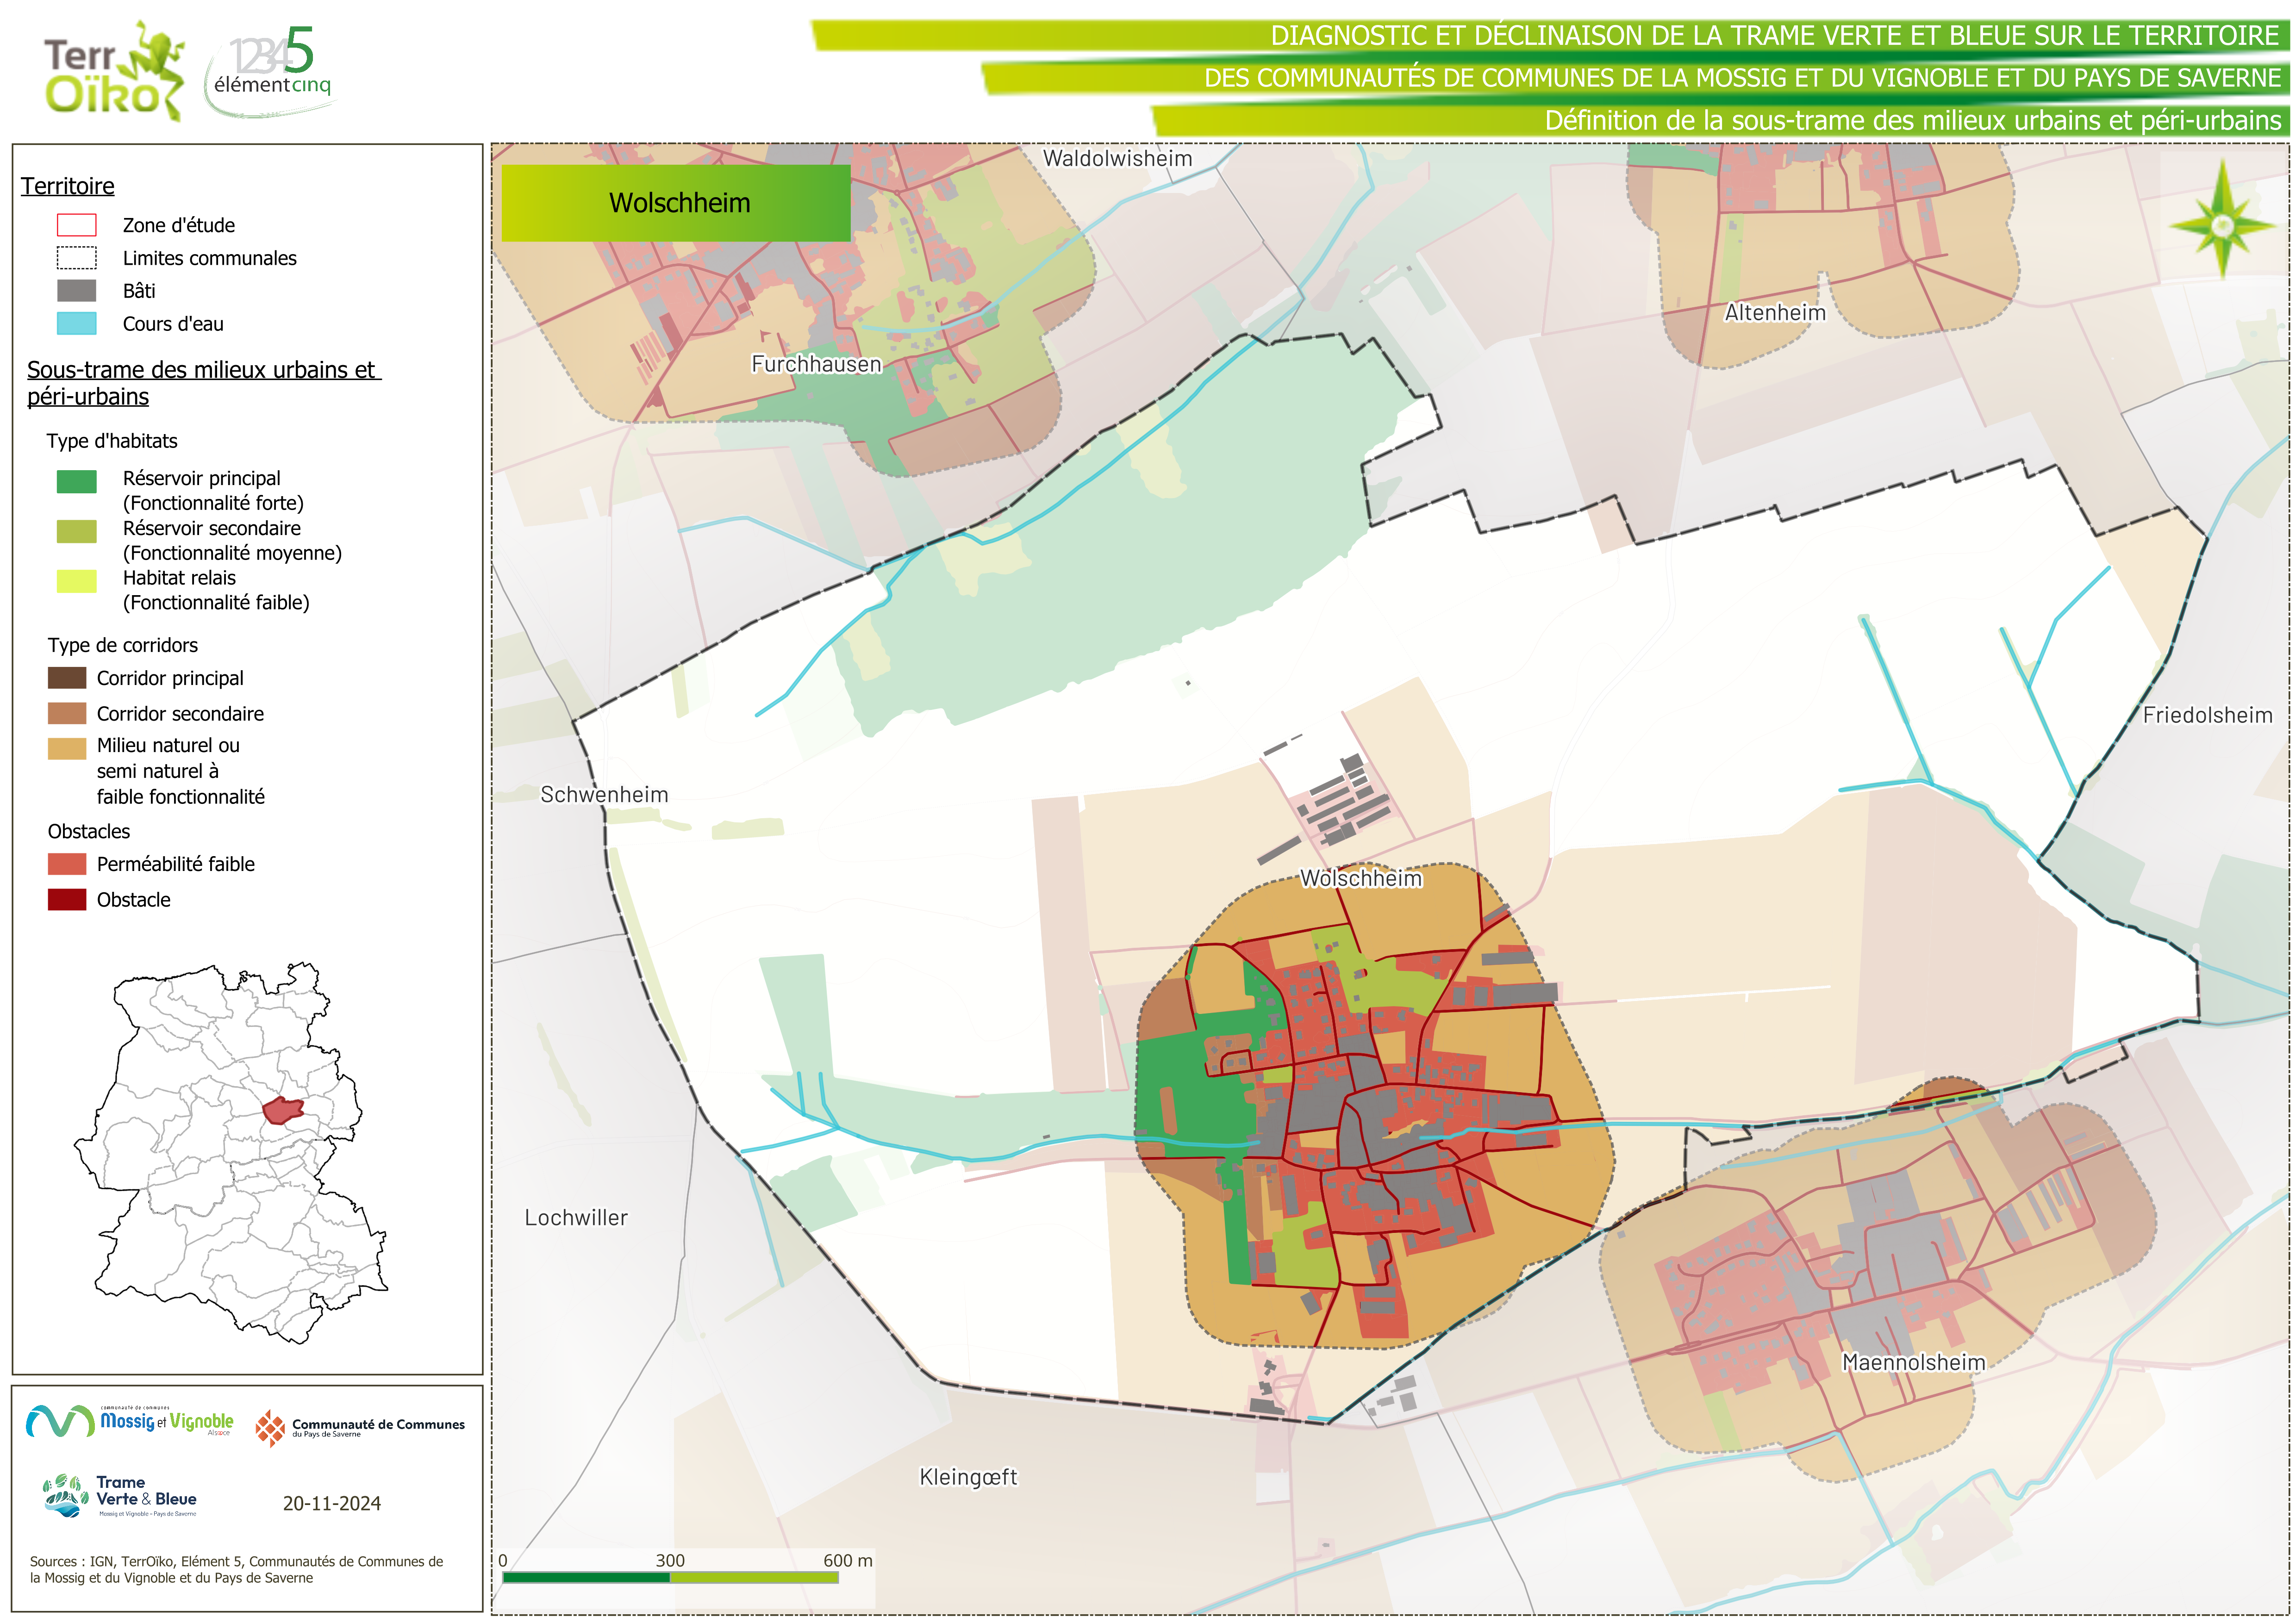The height and width of the screenshot is (1623, 2296).
Task: Click the Zone d'étude legend symbol
Action: point(76,225)
